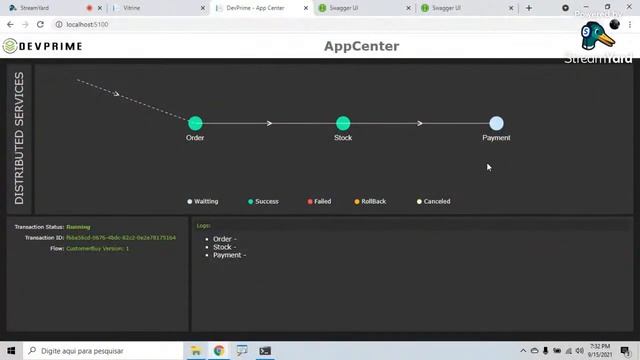Open the terminal app in taskbar

(265, 351)
